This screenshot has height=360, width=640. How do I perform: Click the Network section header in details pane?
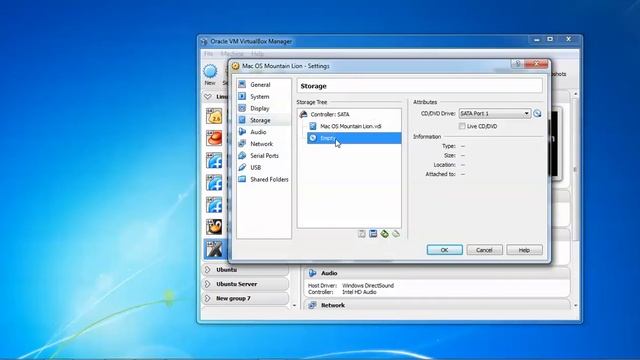pyautogui.click(x=333, y=305)
